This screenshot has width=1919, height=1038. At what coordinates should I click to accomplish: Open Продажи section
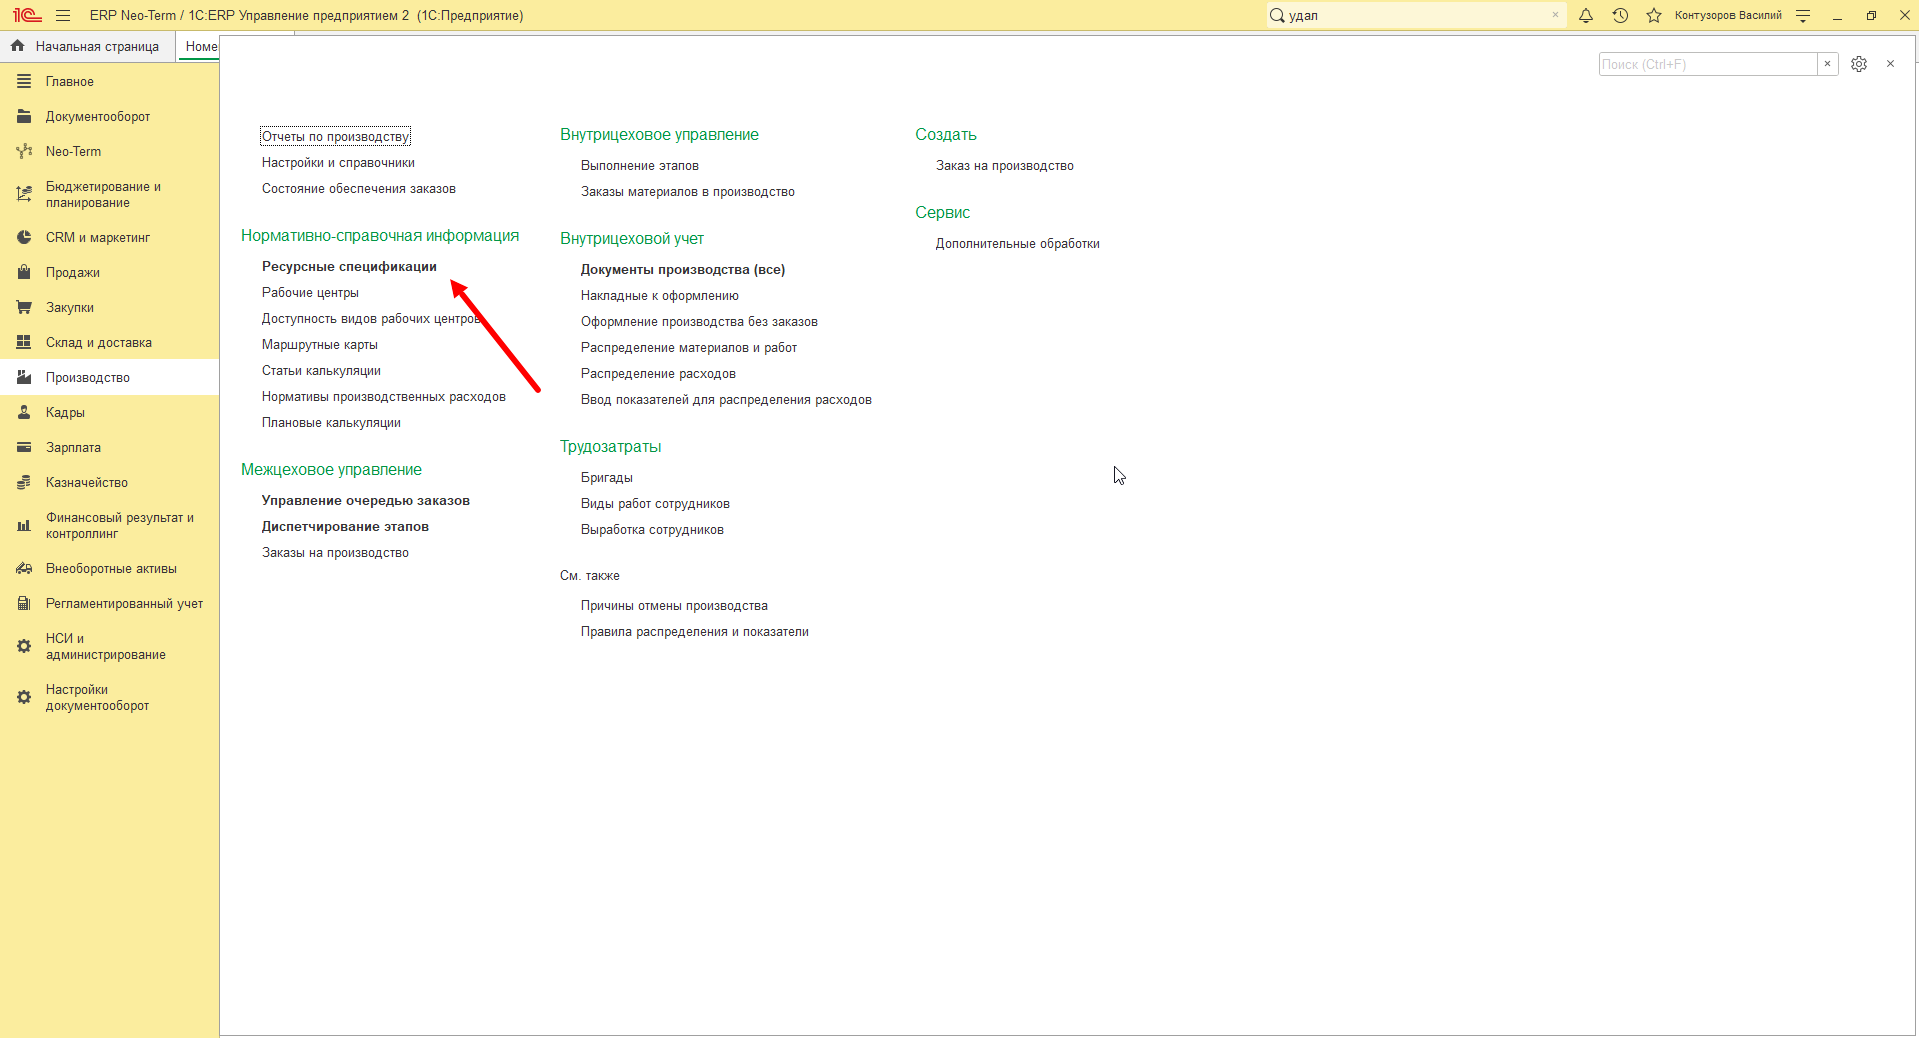[x=109, y=273]
